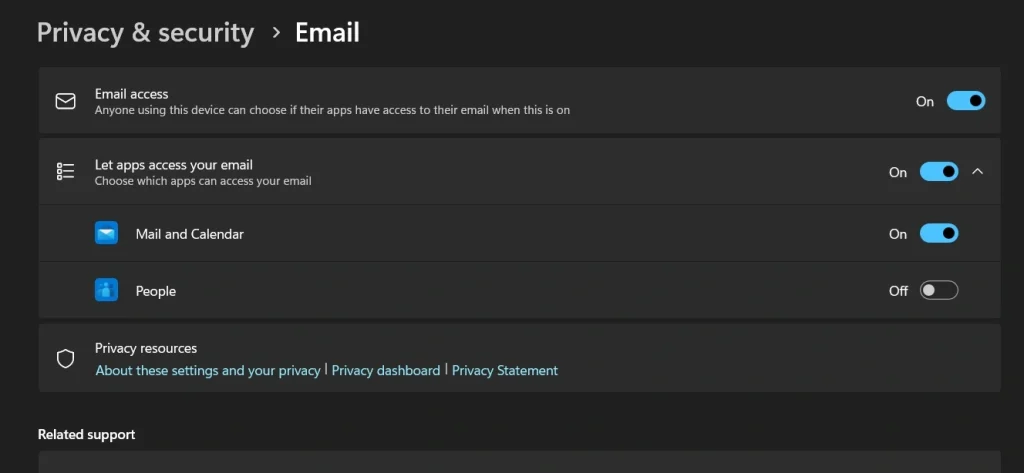Enable email access for the People app

point(938,291)
